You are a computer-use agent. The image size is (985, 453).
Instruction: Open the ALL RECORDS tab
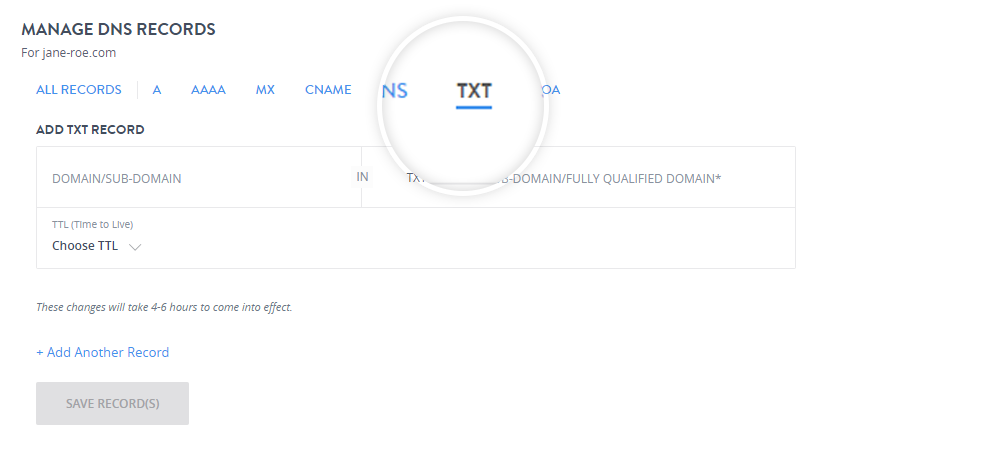click(78, 90)
